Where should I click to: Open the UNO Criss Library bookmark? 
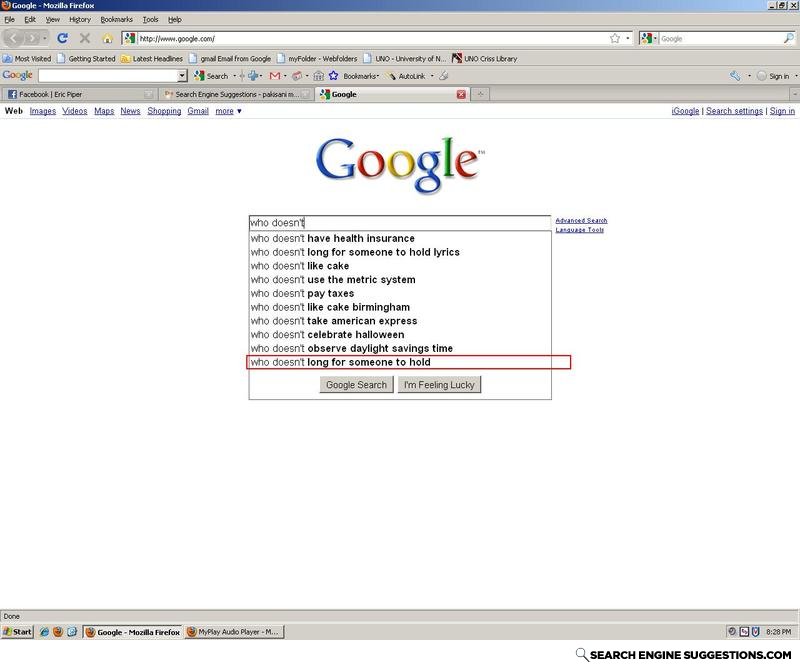pos(485,59)
